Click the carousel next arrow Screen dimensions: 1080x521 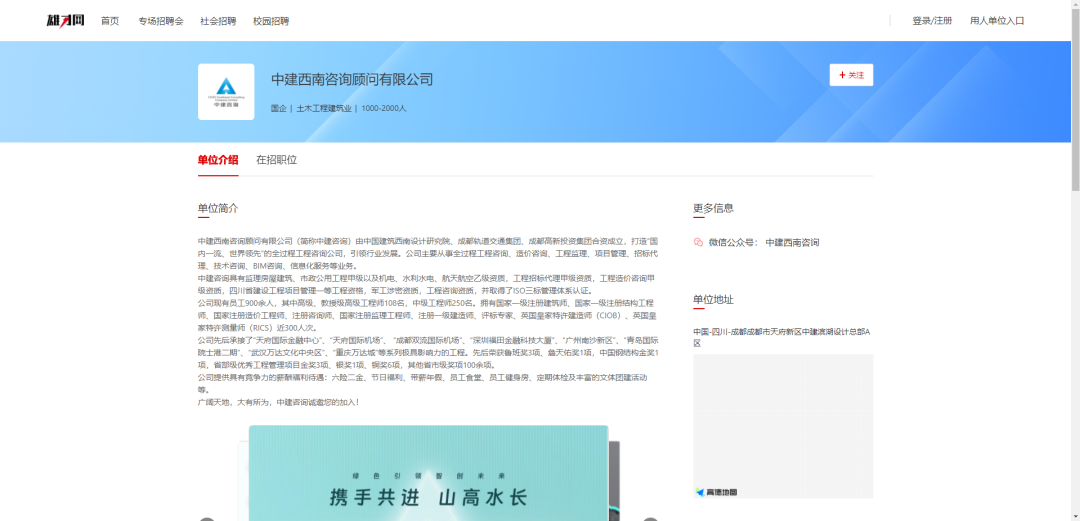click(x=650, y=518)
